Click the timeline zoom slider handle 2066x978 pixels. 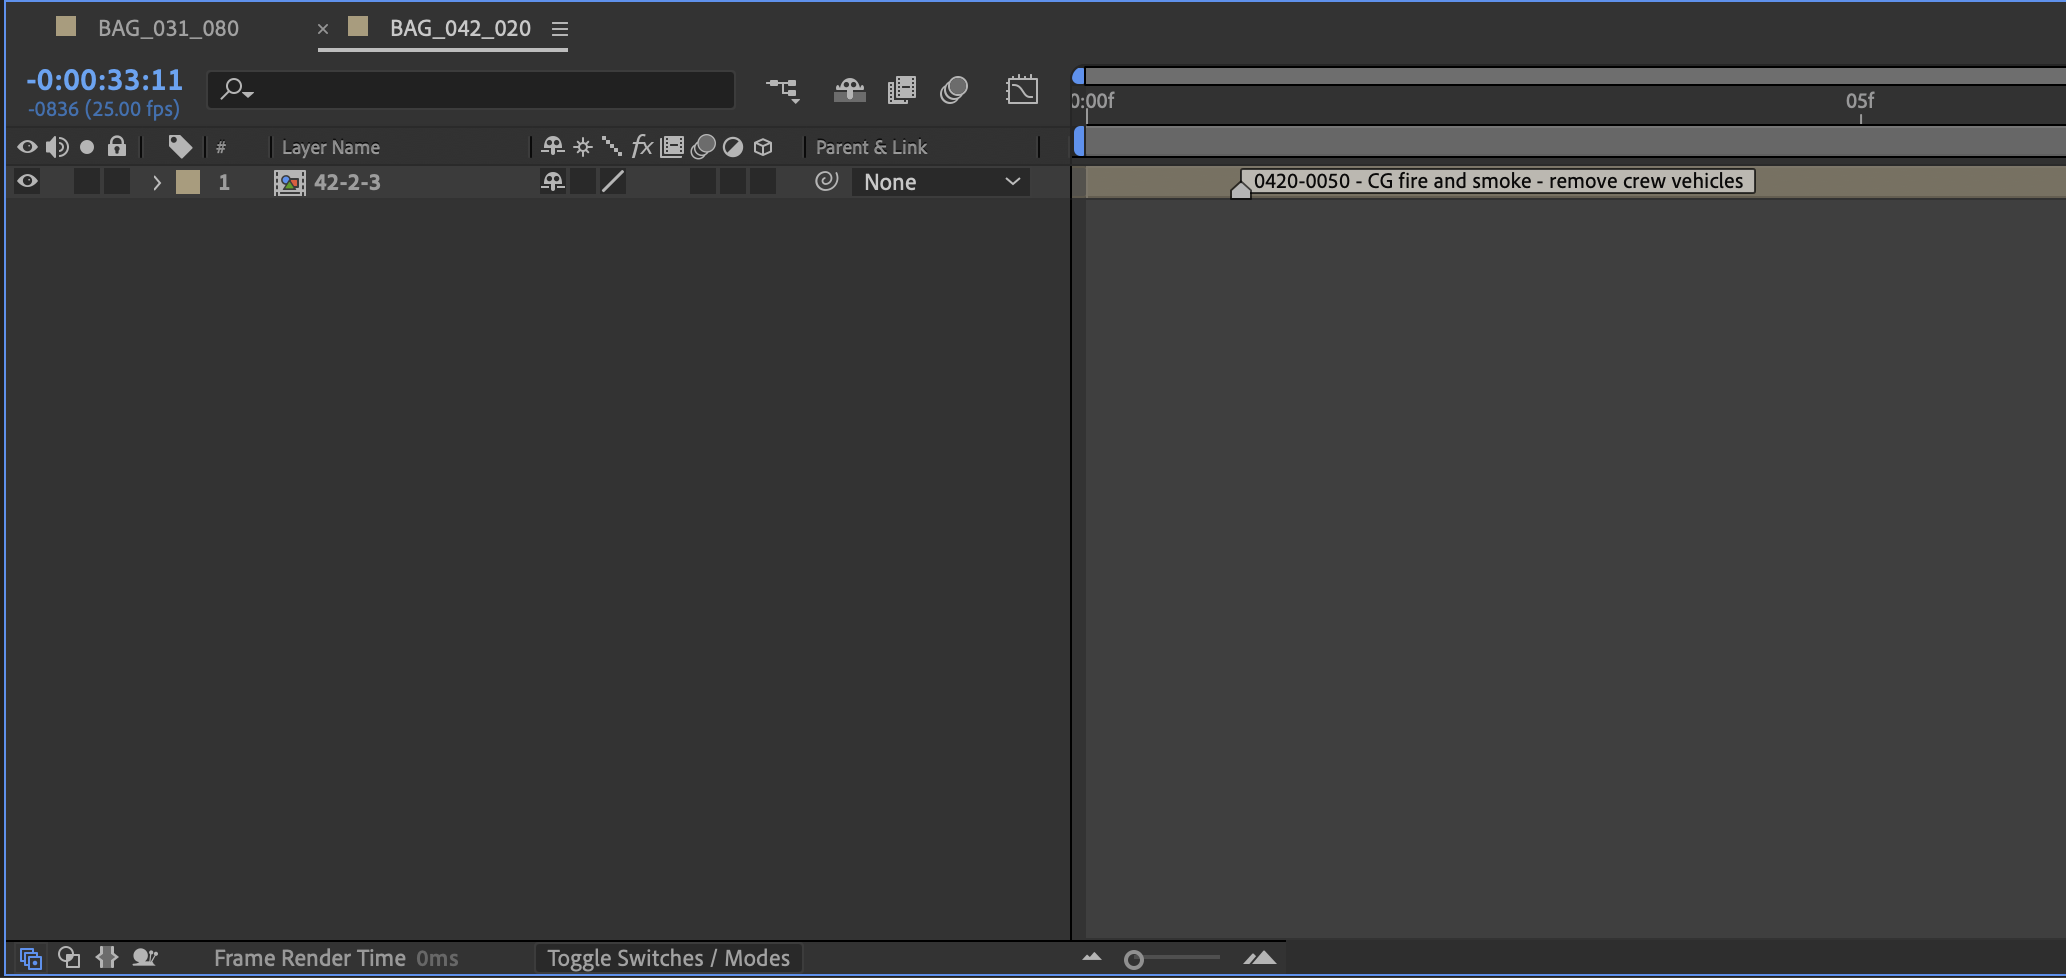coord(1133,960)
